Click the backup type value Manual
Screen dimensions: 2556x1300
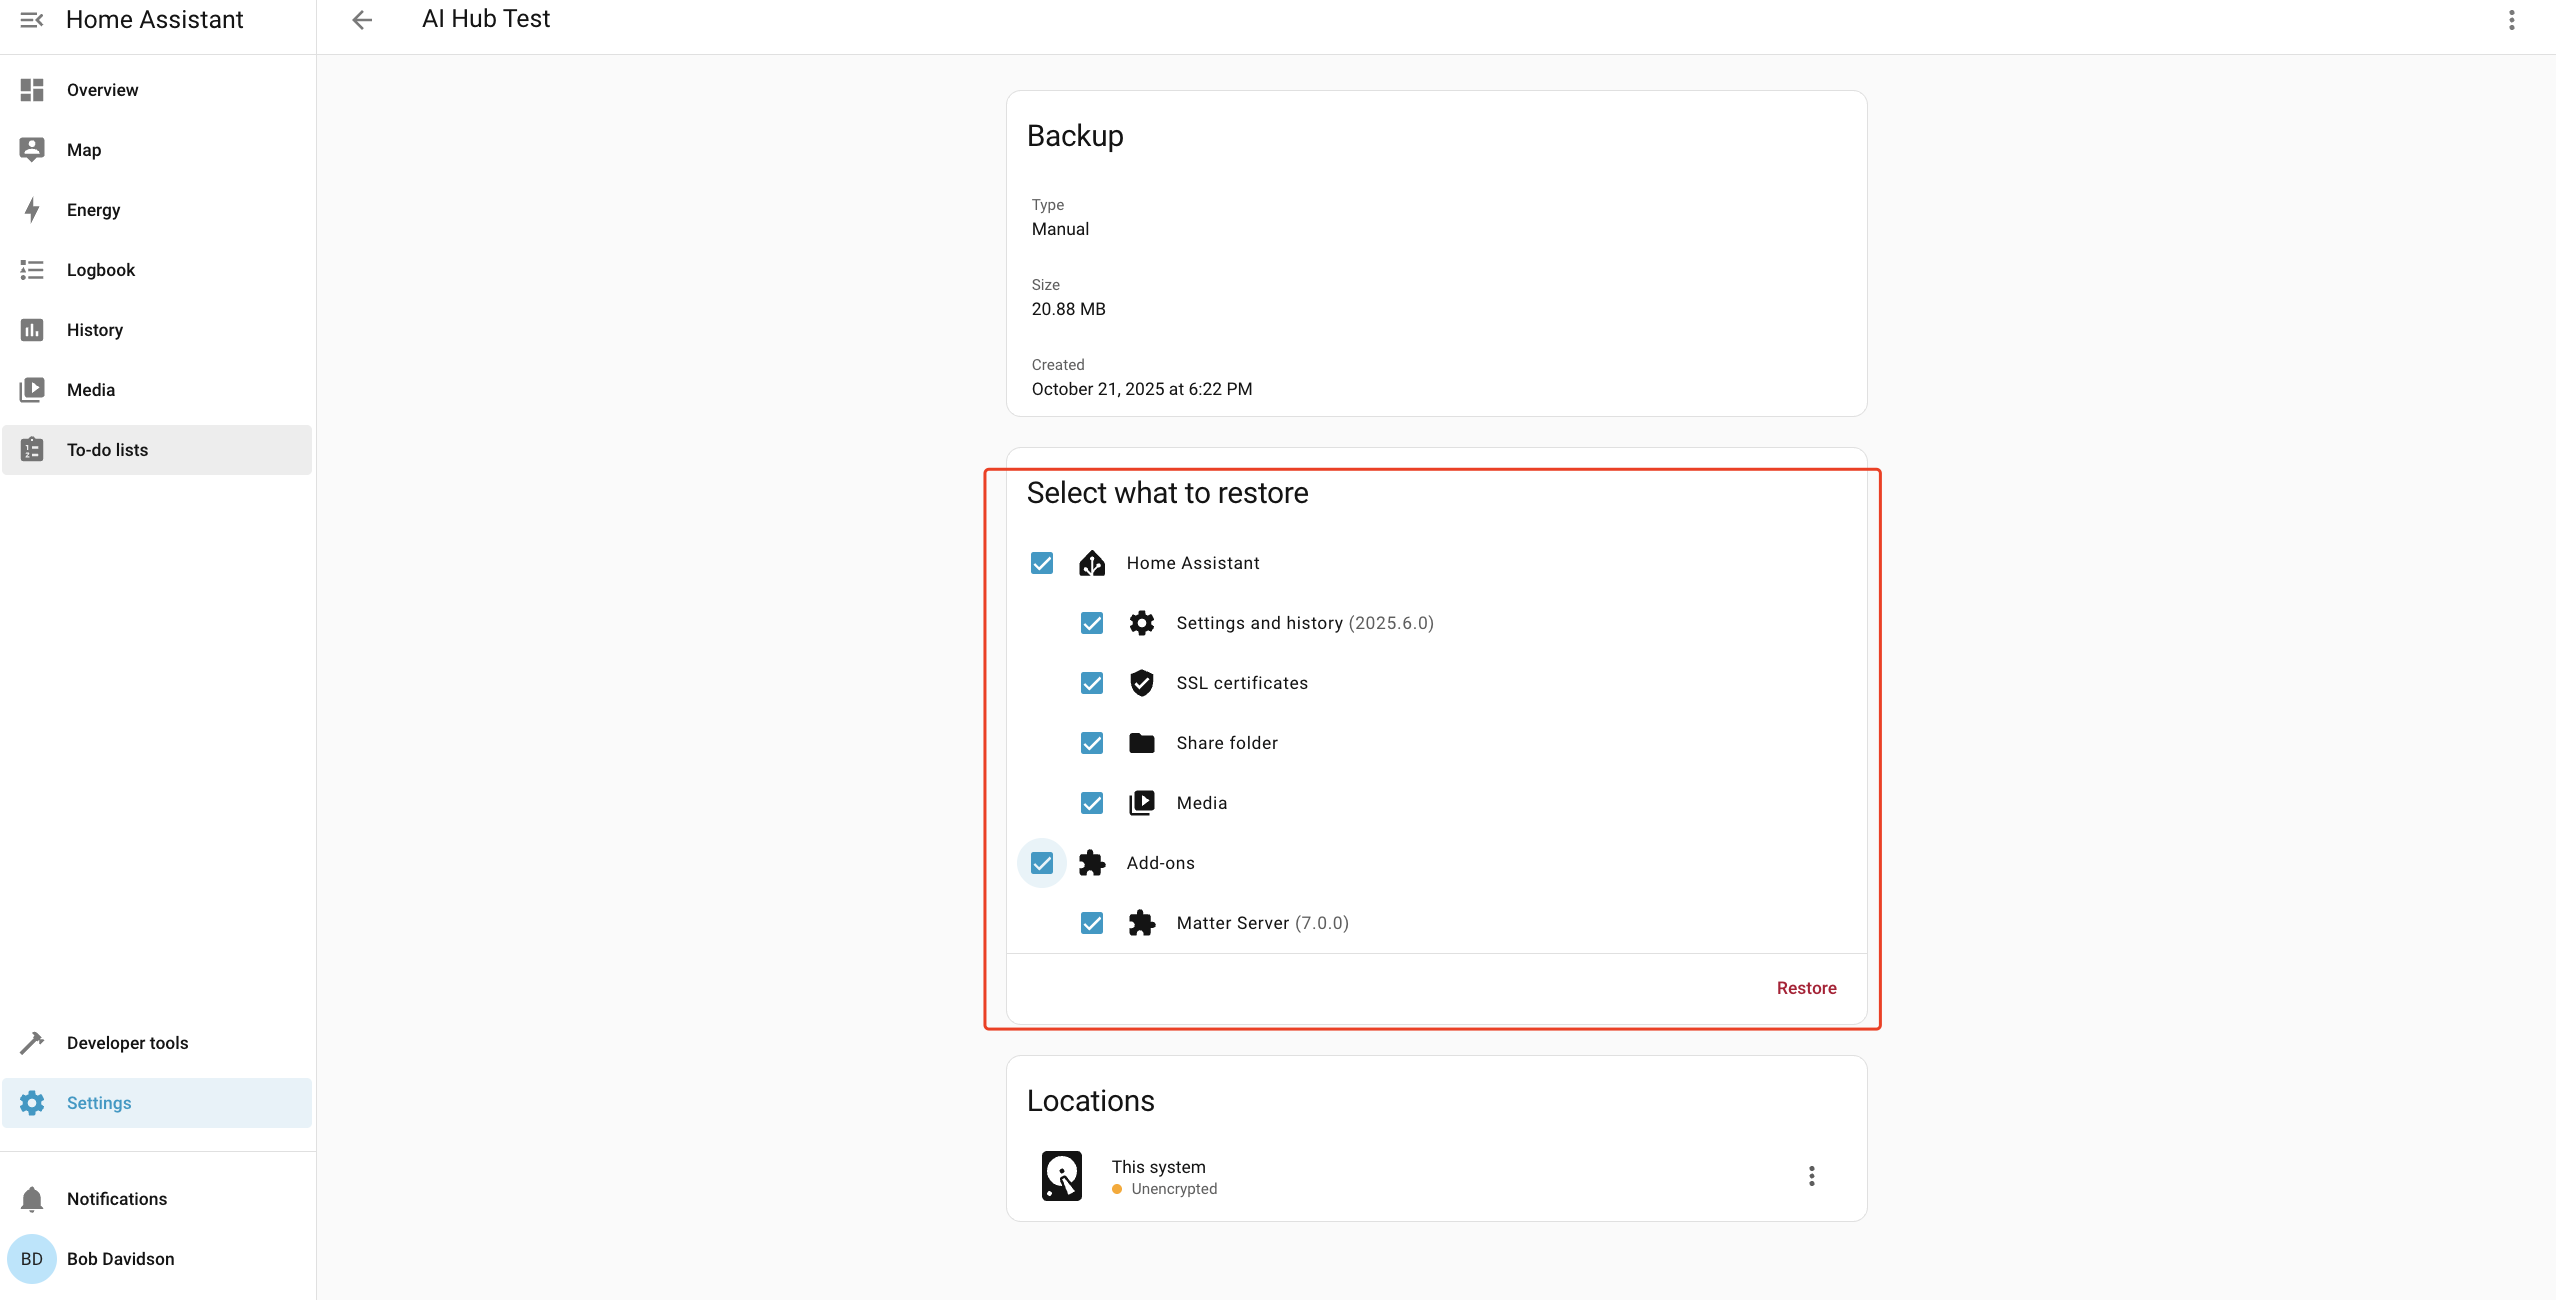(x=1060, y=229)
